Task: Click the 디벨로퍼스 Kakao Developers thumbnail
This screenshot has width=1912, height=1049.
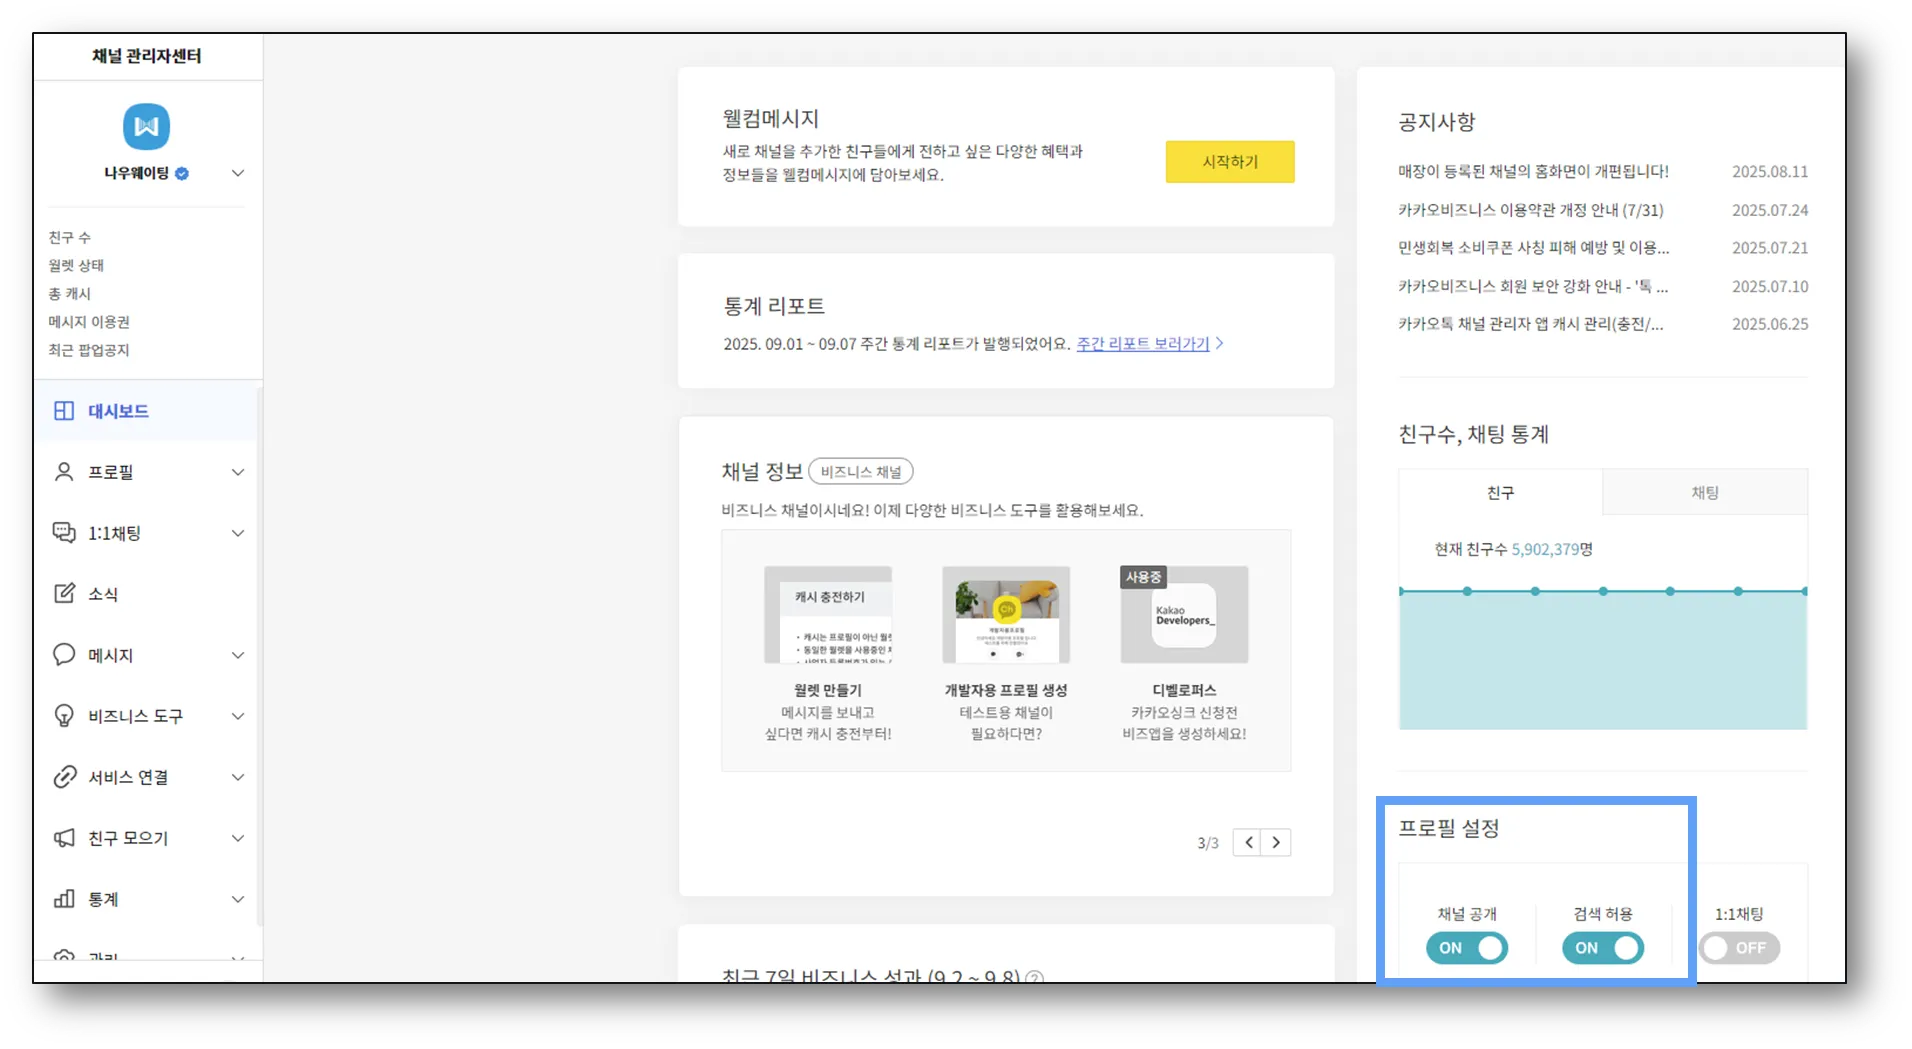Action: click(x=1184, y=614)
